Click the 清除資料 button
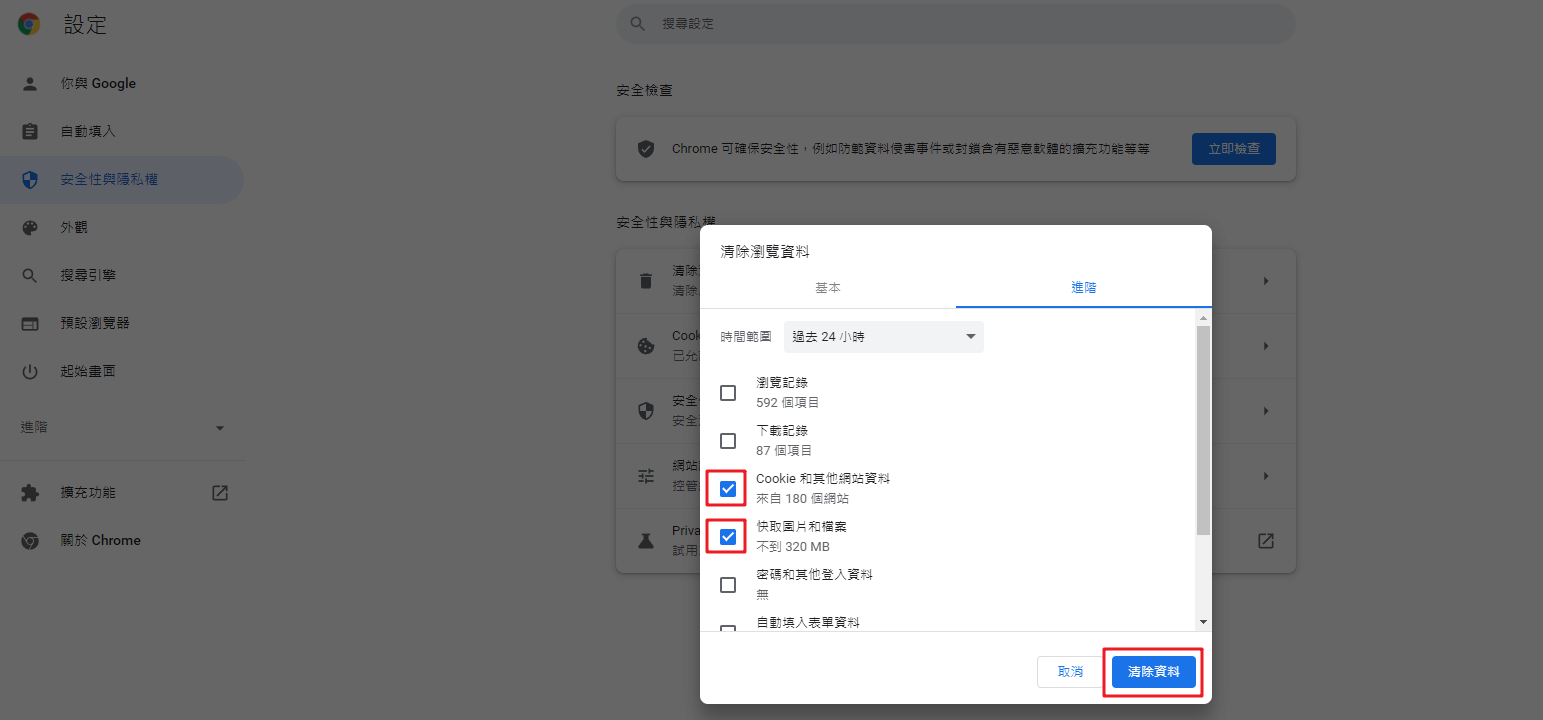Screen dimensions: 1543x720 [x=1152, y=672]
